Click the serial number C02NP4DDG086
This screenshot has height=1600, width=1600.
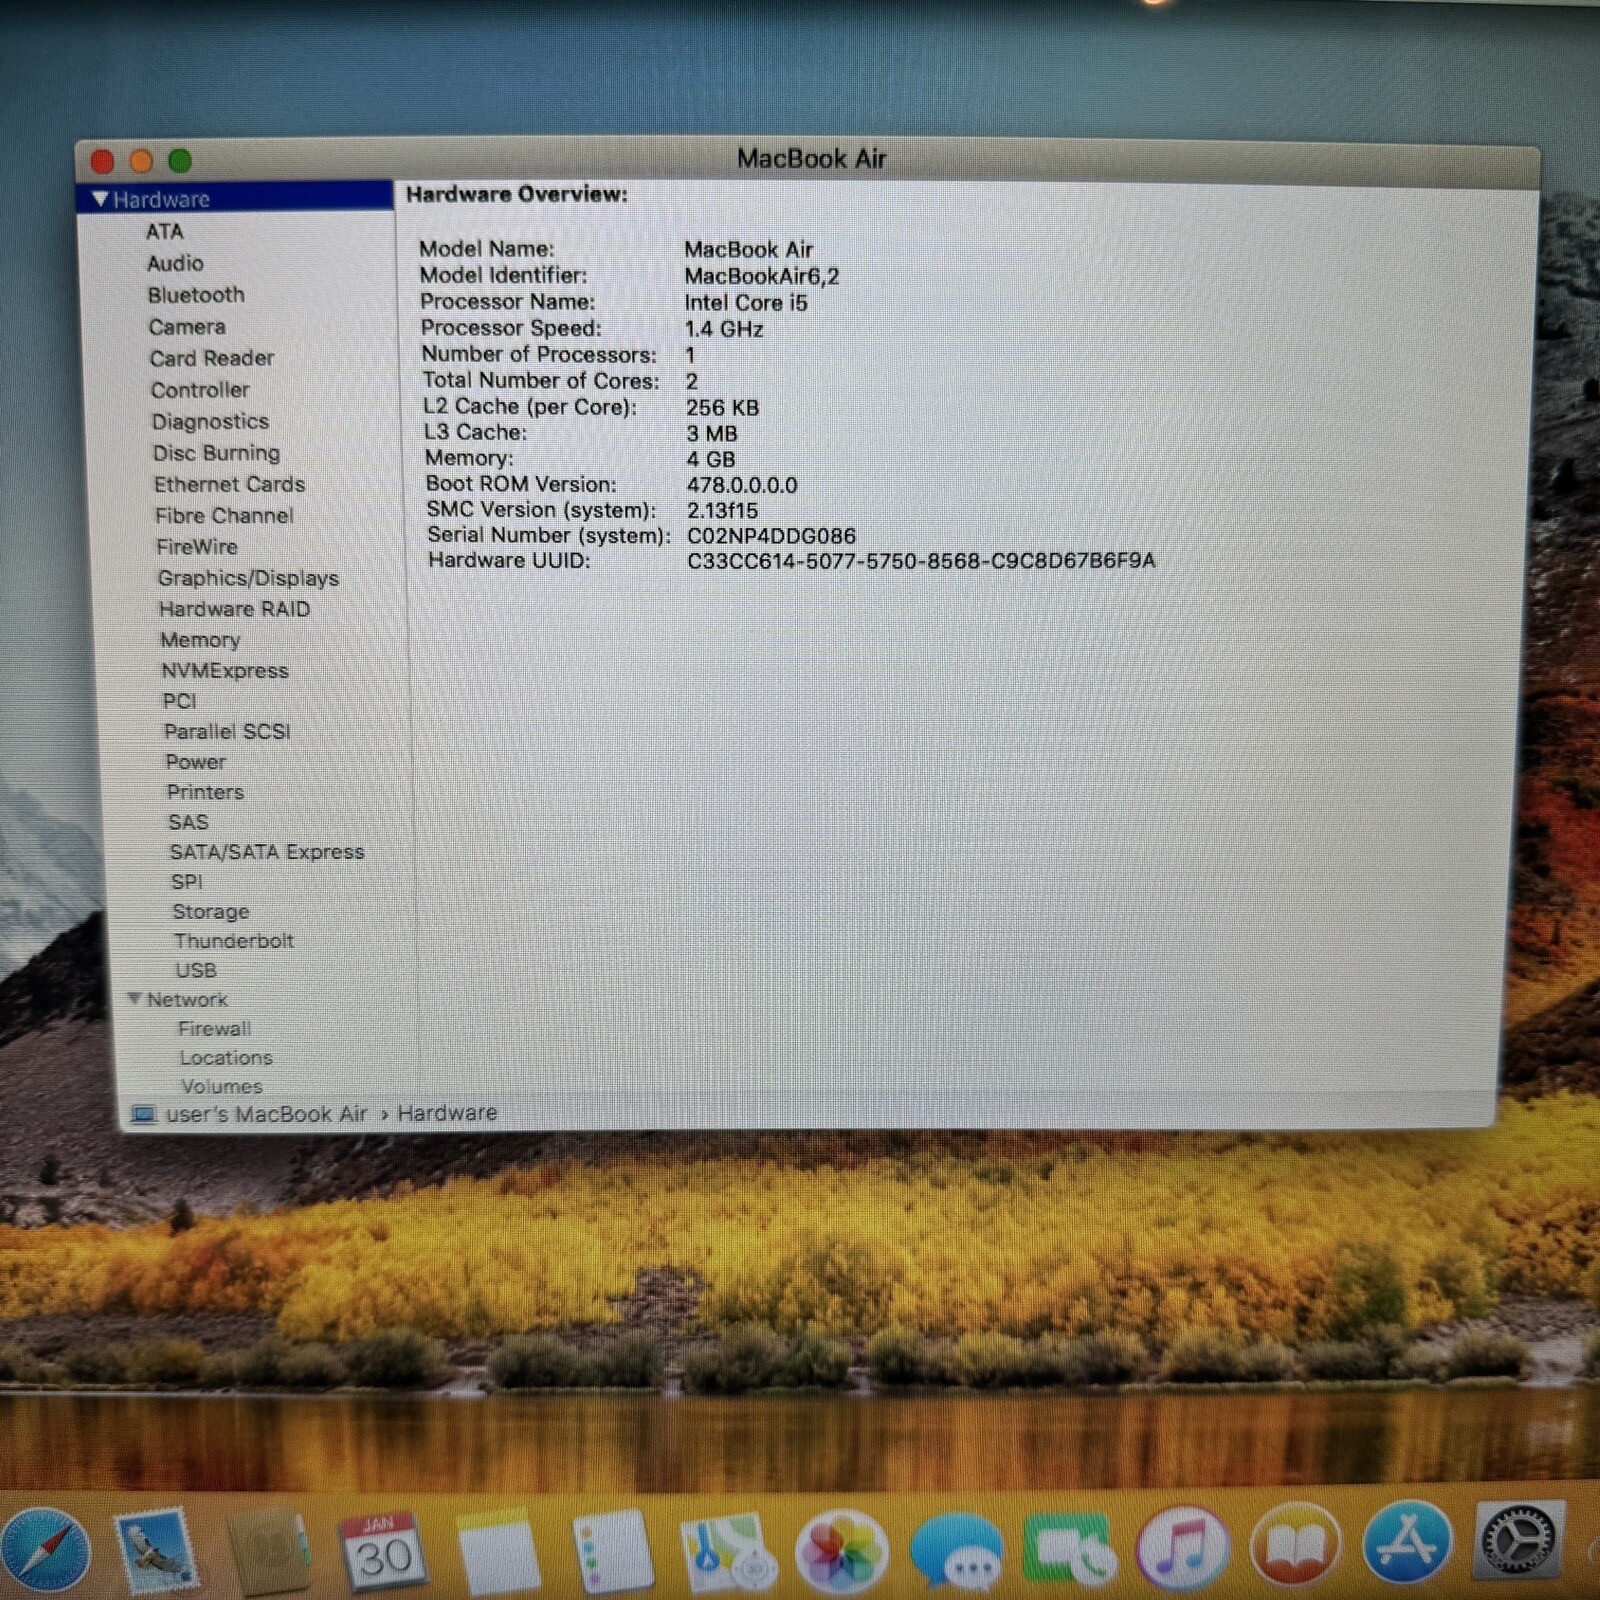pyautogui.click(x=771, y=536)
